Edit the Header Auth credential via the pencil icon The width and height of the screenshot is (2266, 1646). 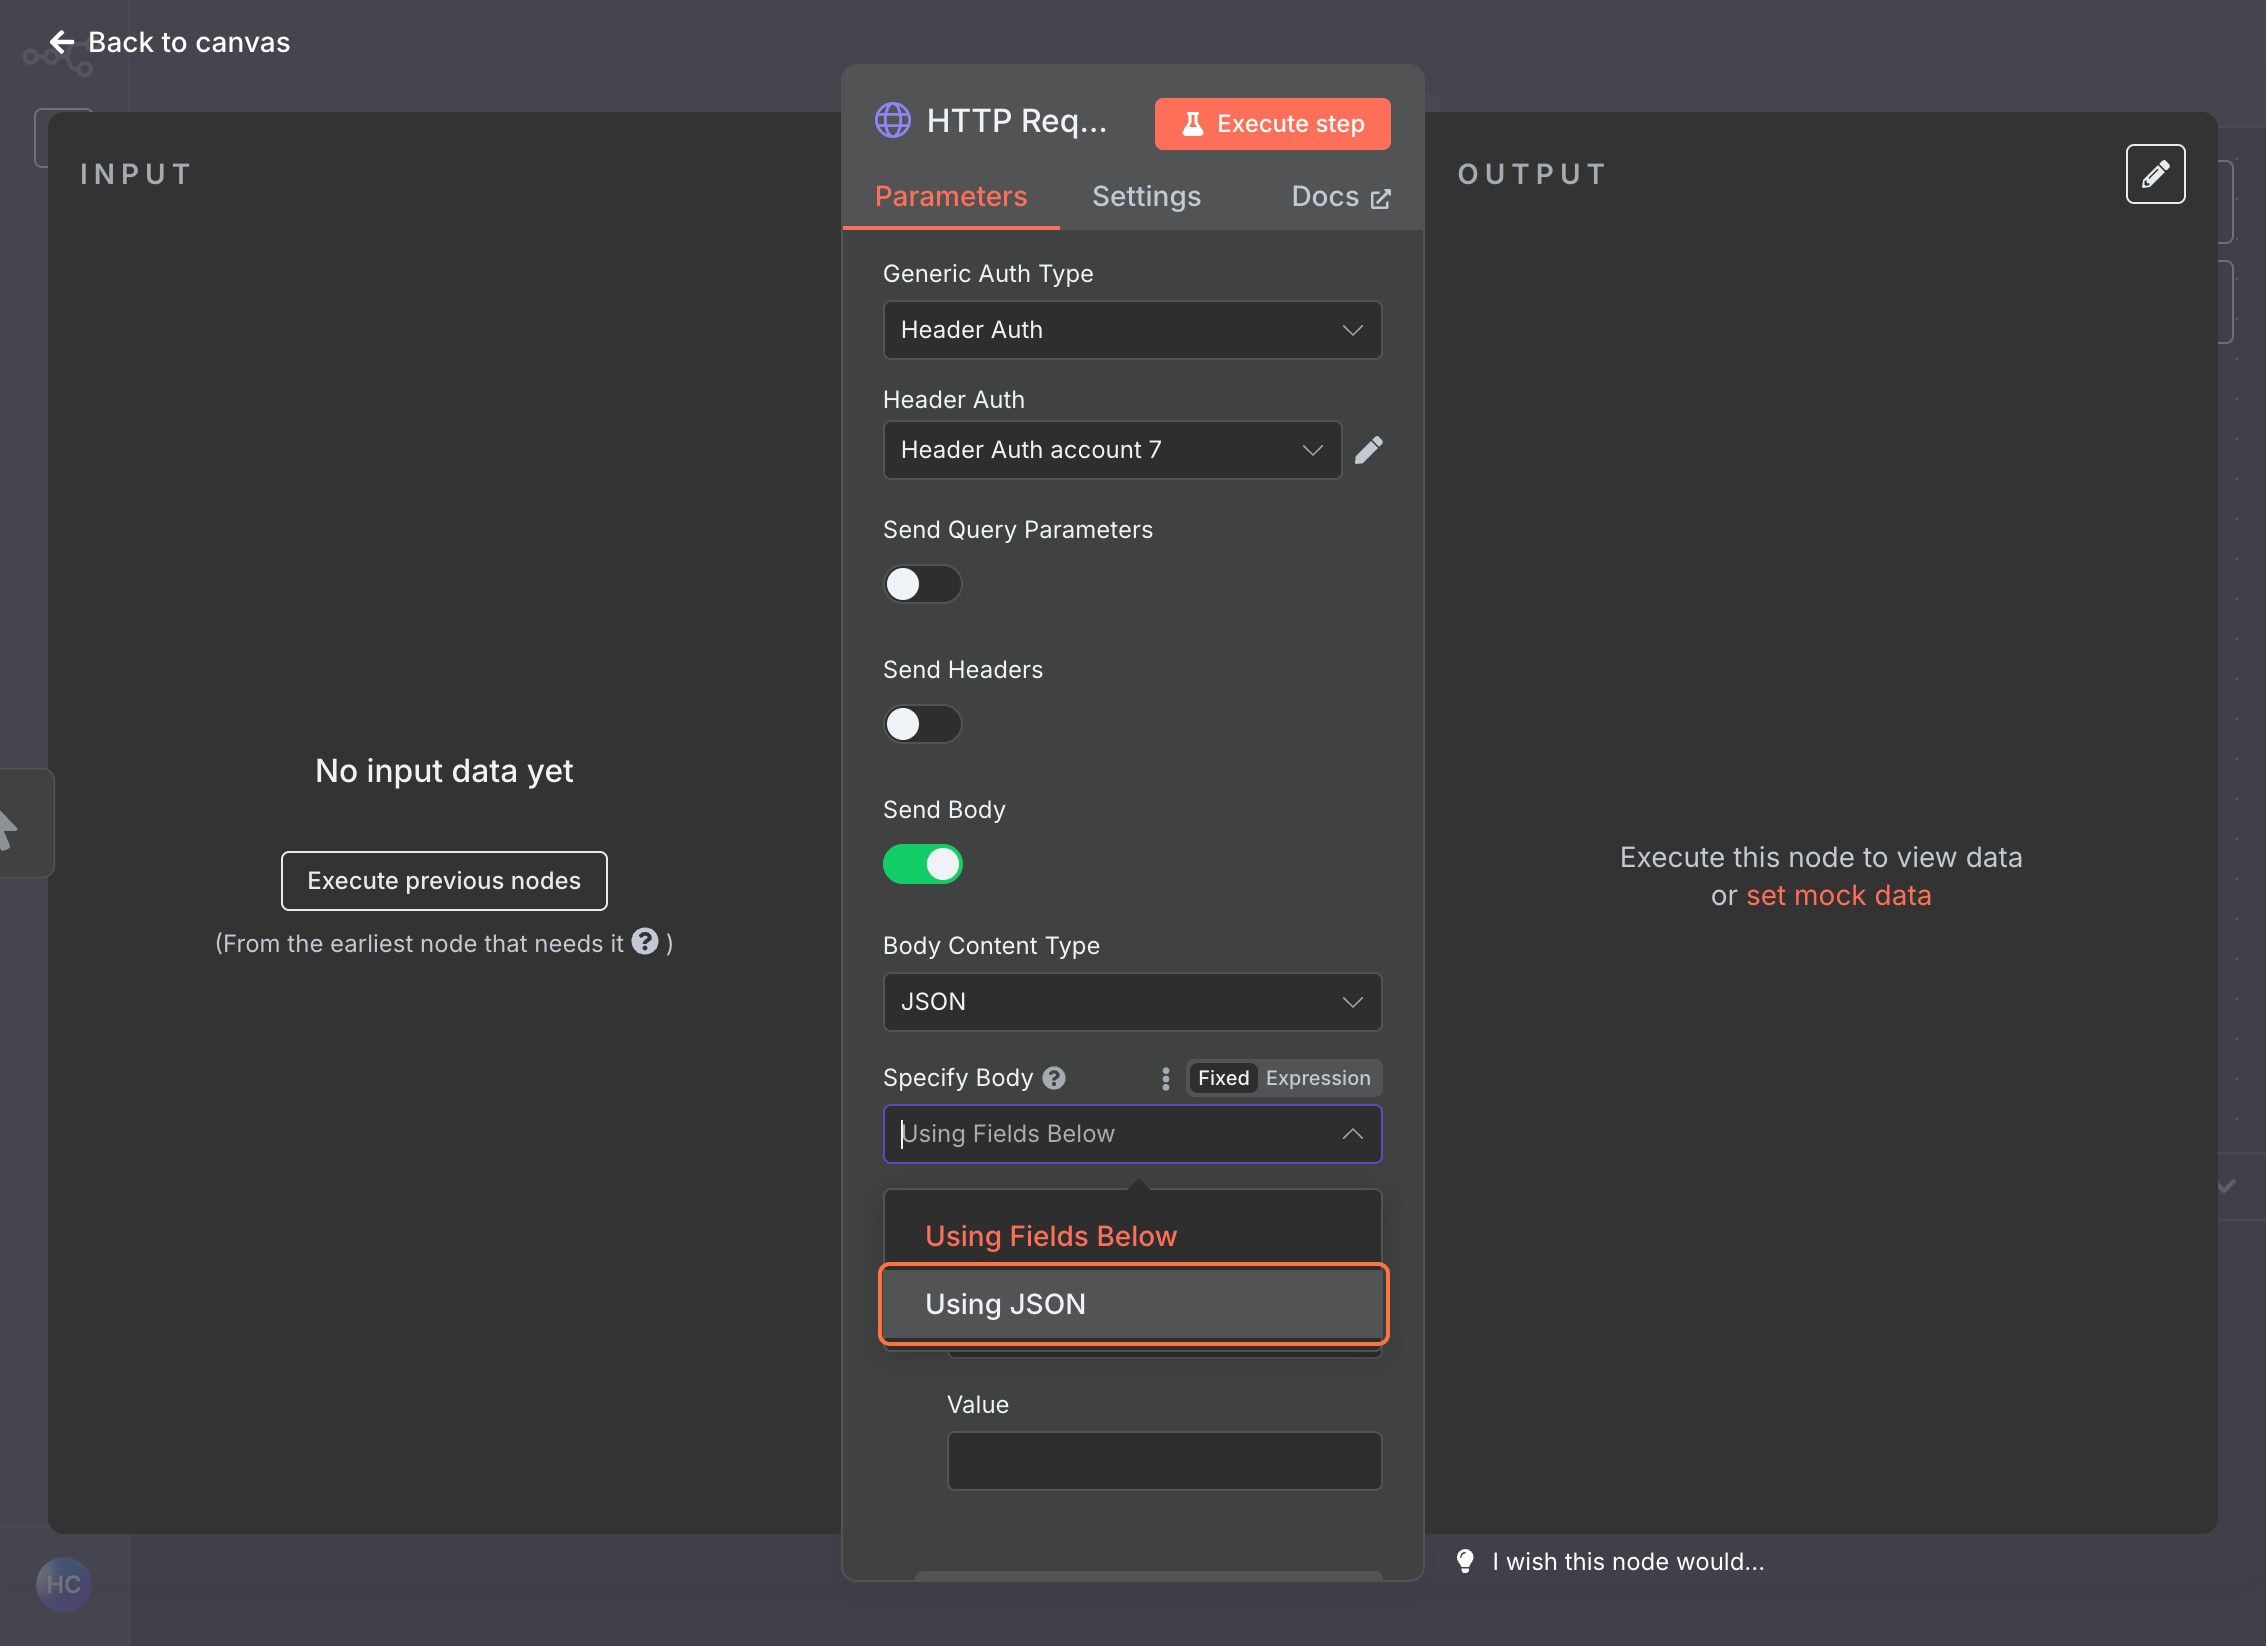(1368, 450)
